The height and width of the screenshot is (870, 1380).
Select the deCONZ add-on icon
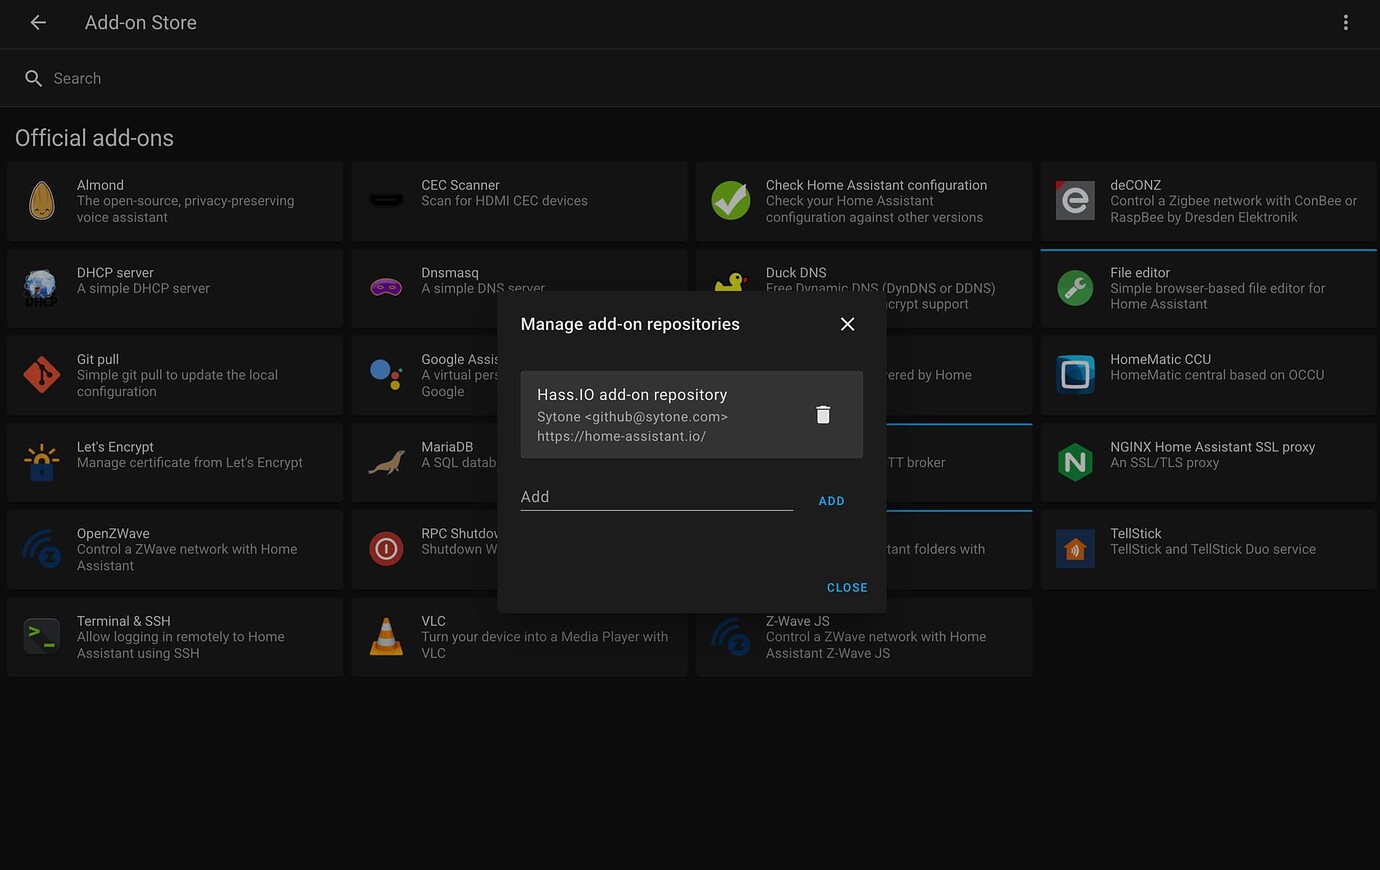coord(1075,201)
